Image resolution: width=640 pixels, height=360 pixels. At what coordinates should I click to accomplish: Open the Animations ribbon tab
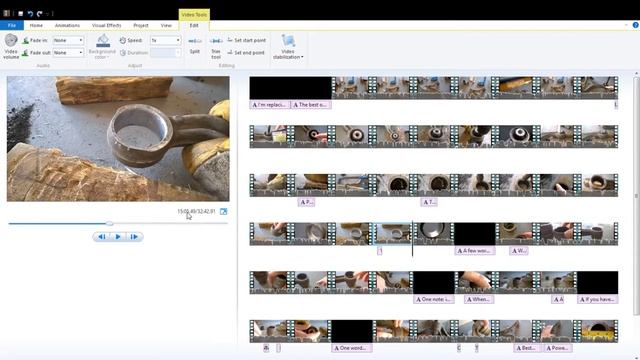67,25
